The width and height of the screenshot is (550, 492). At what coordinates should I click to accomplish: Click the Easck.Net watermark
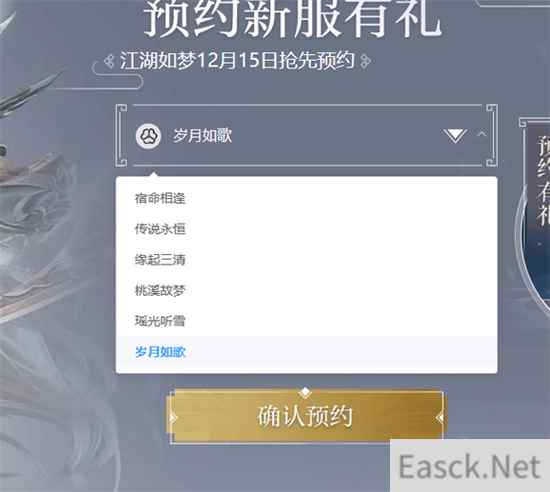pyautogui.click(x=469, y=467)
